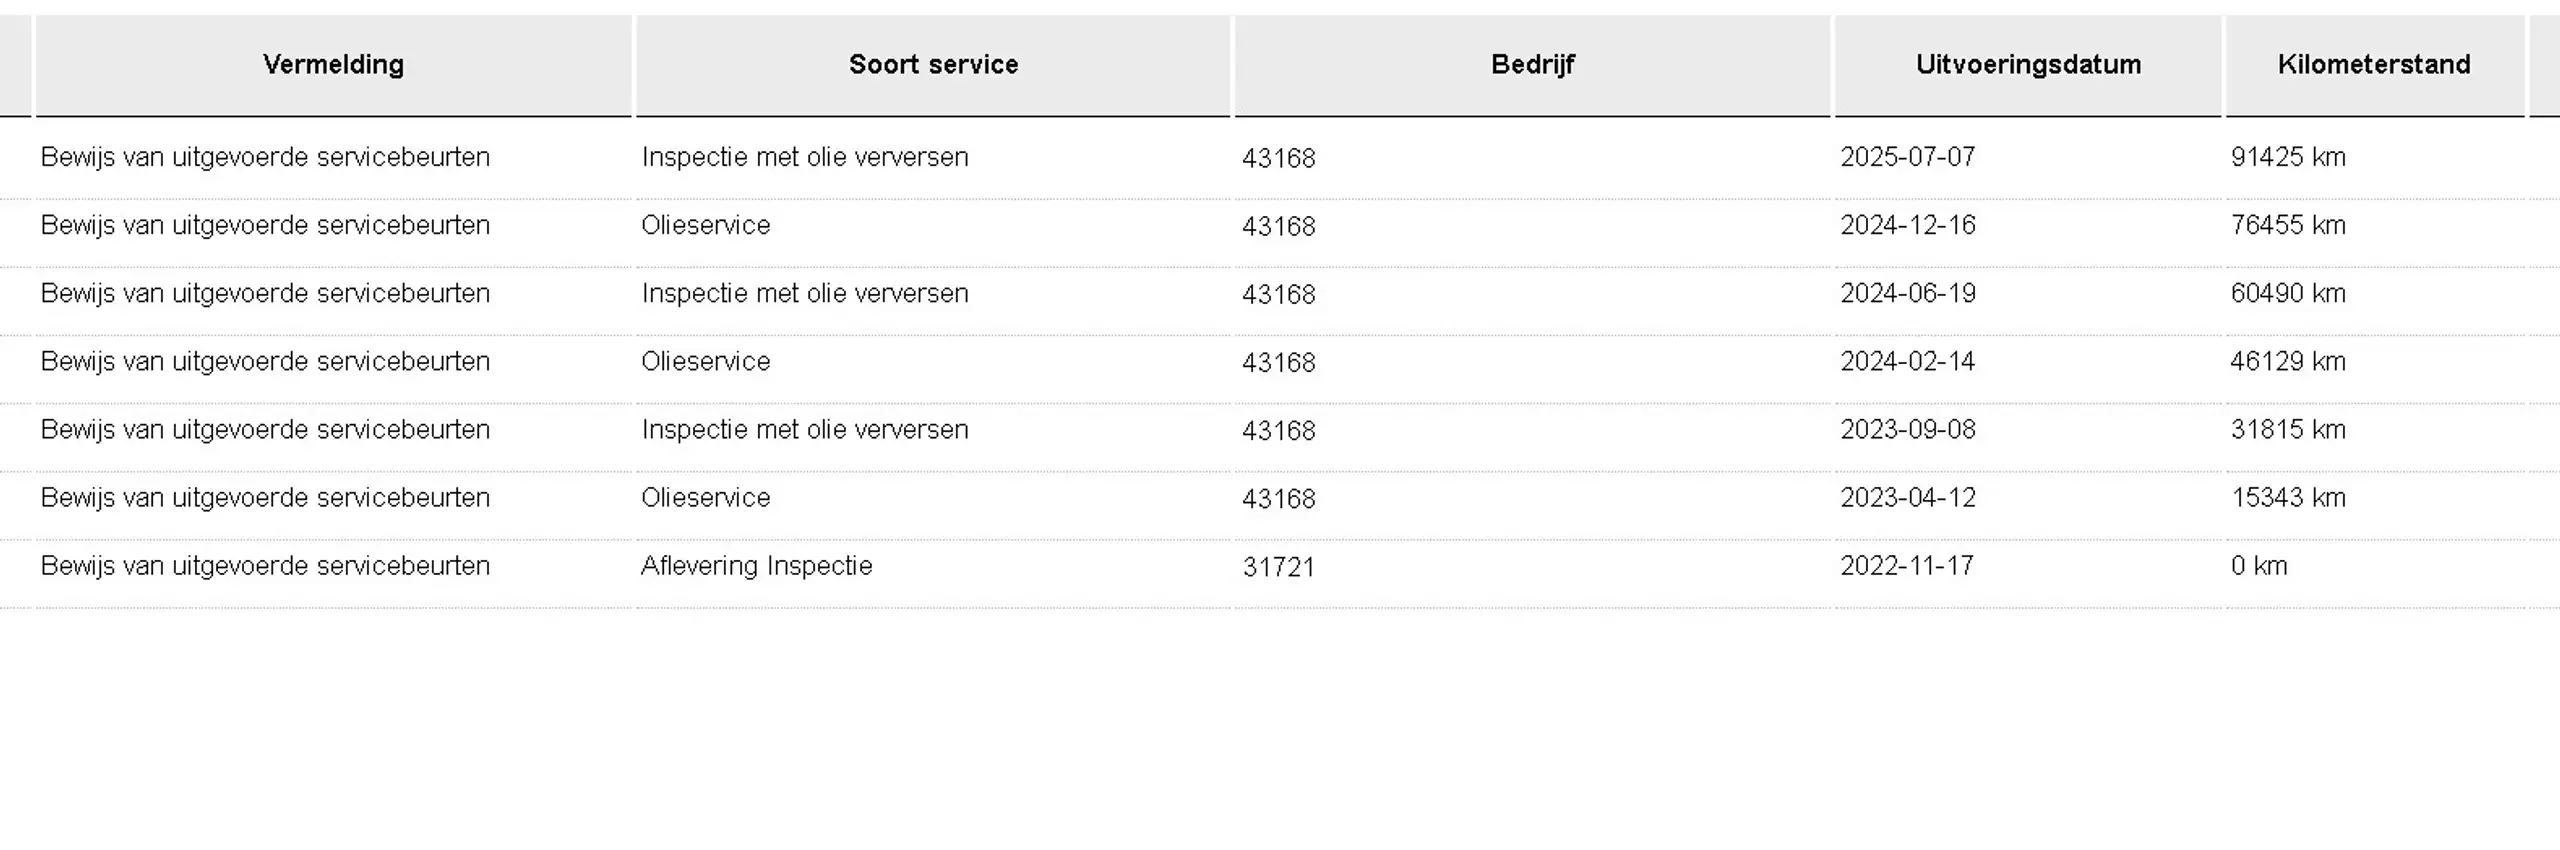The height and width of the screenshot is (850, 2560).
Task: Select company number 31721
Action: (x=1279, y=567)
